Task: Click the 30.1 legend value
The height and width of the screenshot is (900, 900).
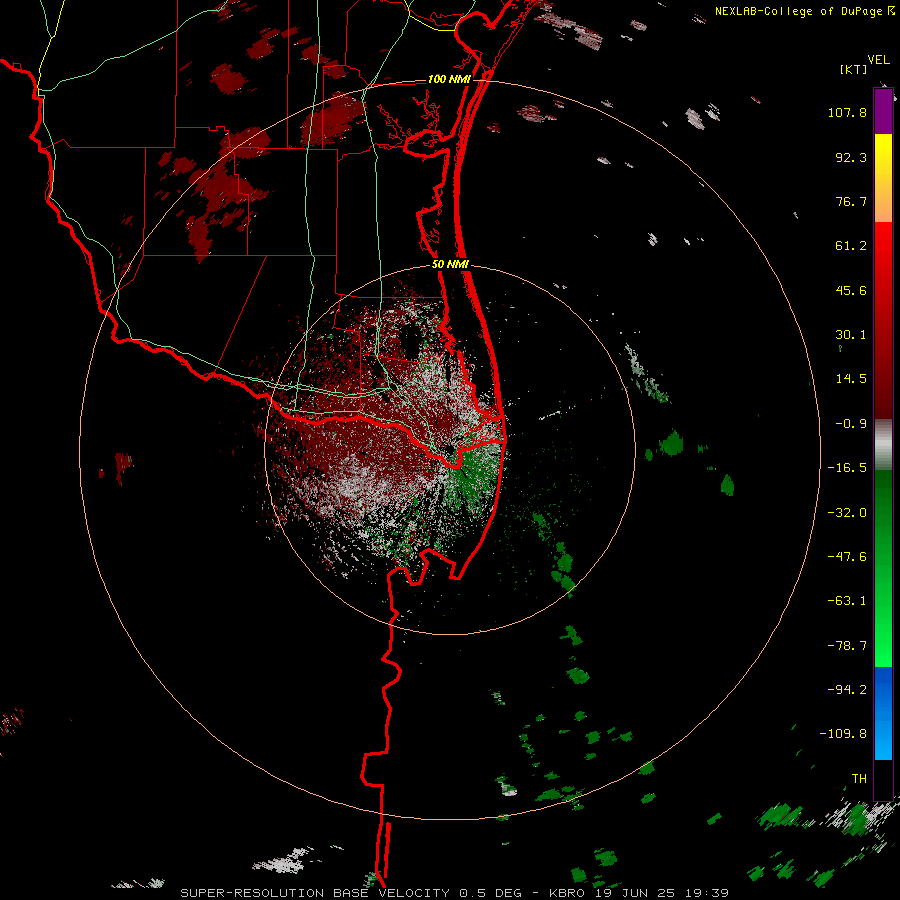Action: click(851, 335)
